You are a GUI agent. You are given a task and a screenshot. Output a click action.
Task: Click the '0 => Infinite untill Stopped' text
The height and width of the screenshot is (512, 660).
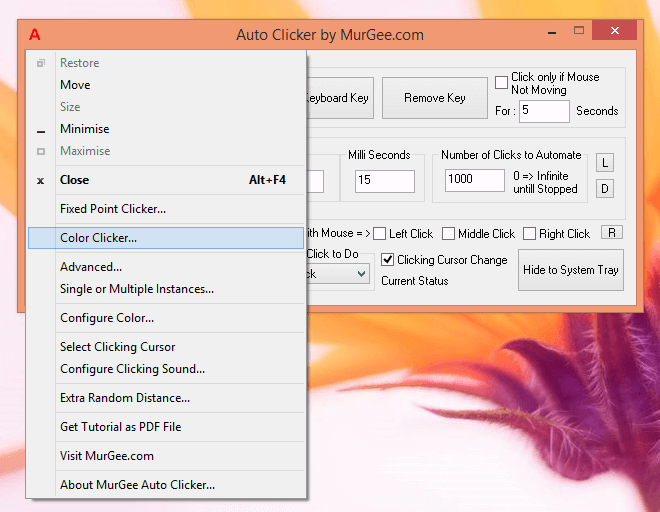(545, 182)
